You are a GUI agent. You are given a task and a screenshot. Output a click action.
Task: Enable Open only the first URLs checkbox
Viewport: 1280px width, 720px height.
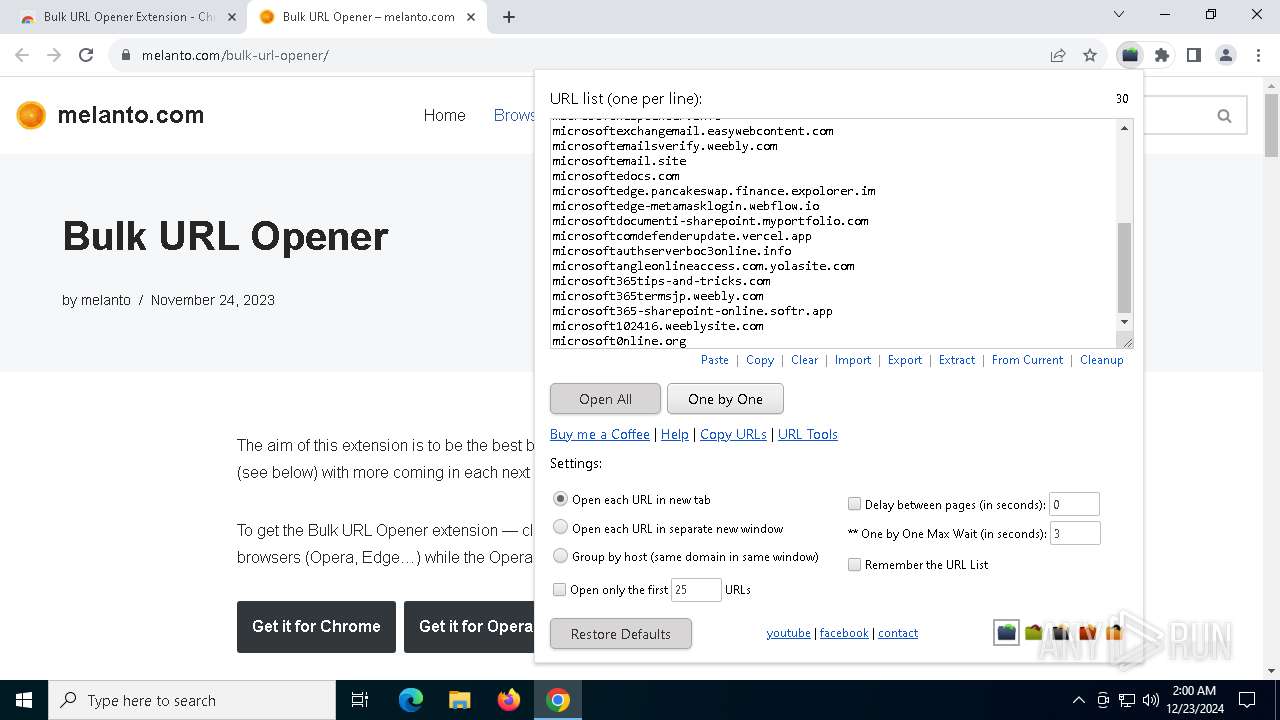(560, 590)
